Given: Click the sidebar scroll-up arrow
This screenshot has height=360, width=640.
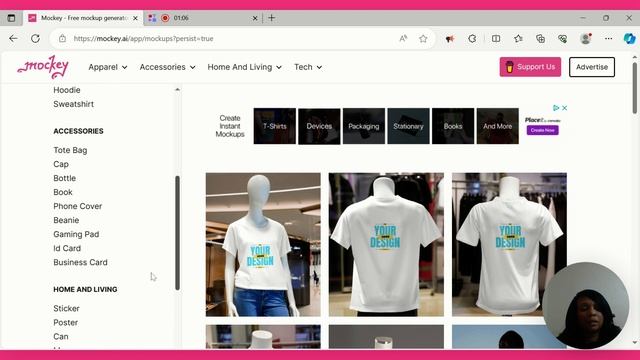Looking at the screenshot, I should point(178,89).
